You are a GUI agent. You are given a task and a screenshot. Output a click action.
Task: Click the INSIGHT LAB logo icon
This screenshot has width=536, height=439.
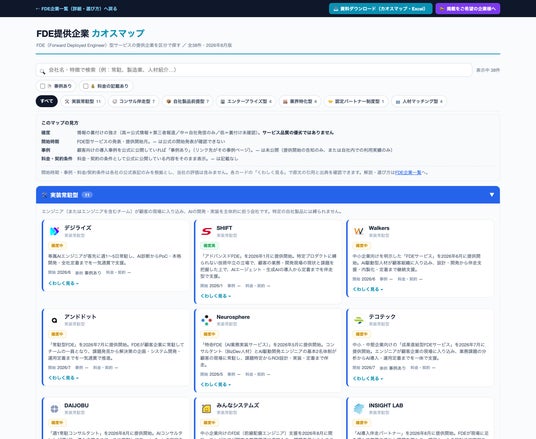tap(359, 409)
